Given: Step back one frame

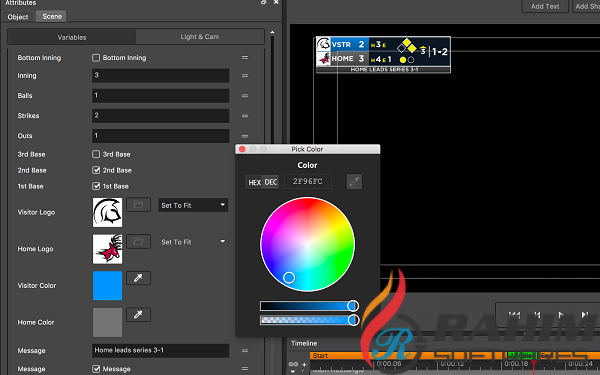Looking at the screenshot, I should (x=537, y=315).
